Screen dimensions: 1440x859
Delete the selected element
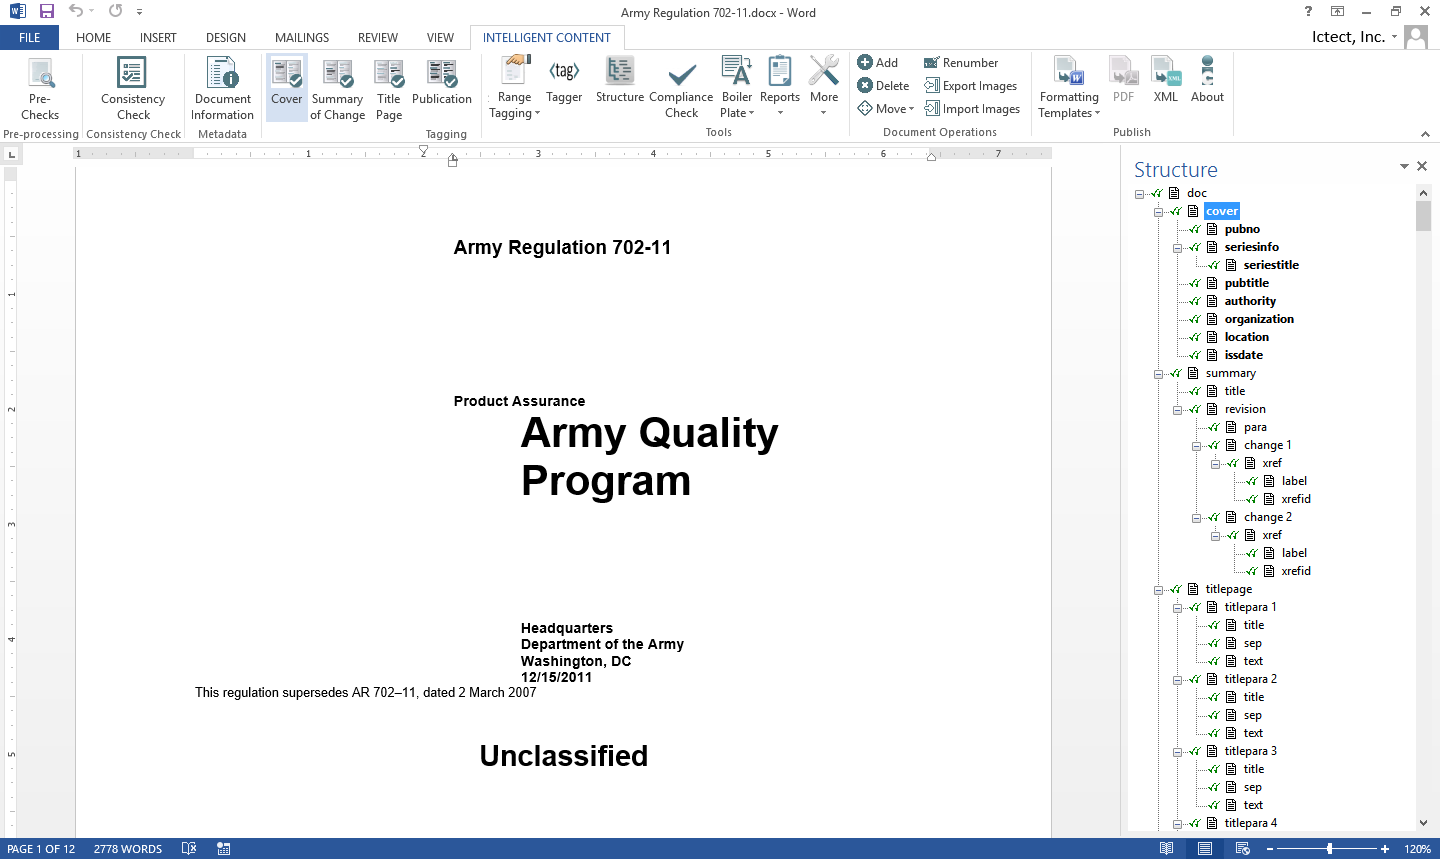pos(884,85)
